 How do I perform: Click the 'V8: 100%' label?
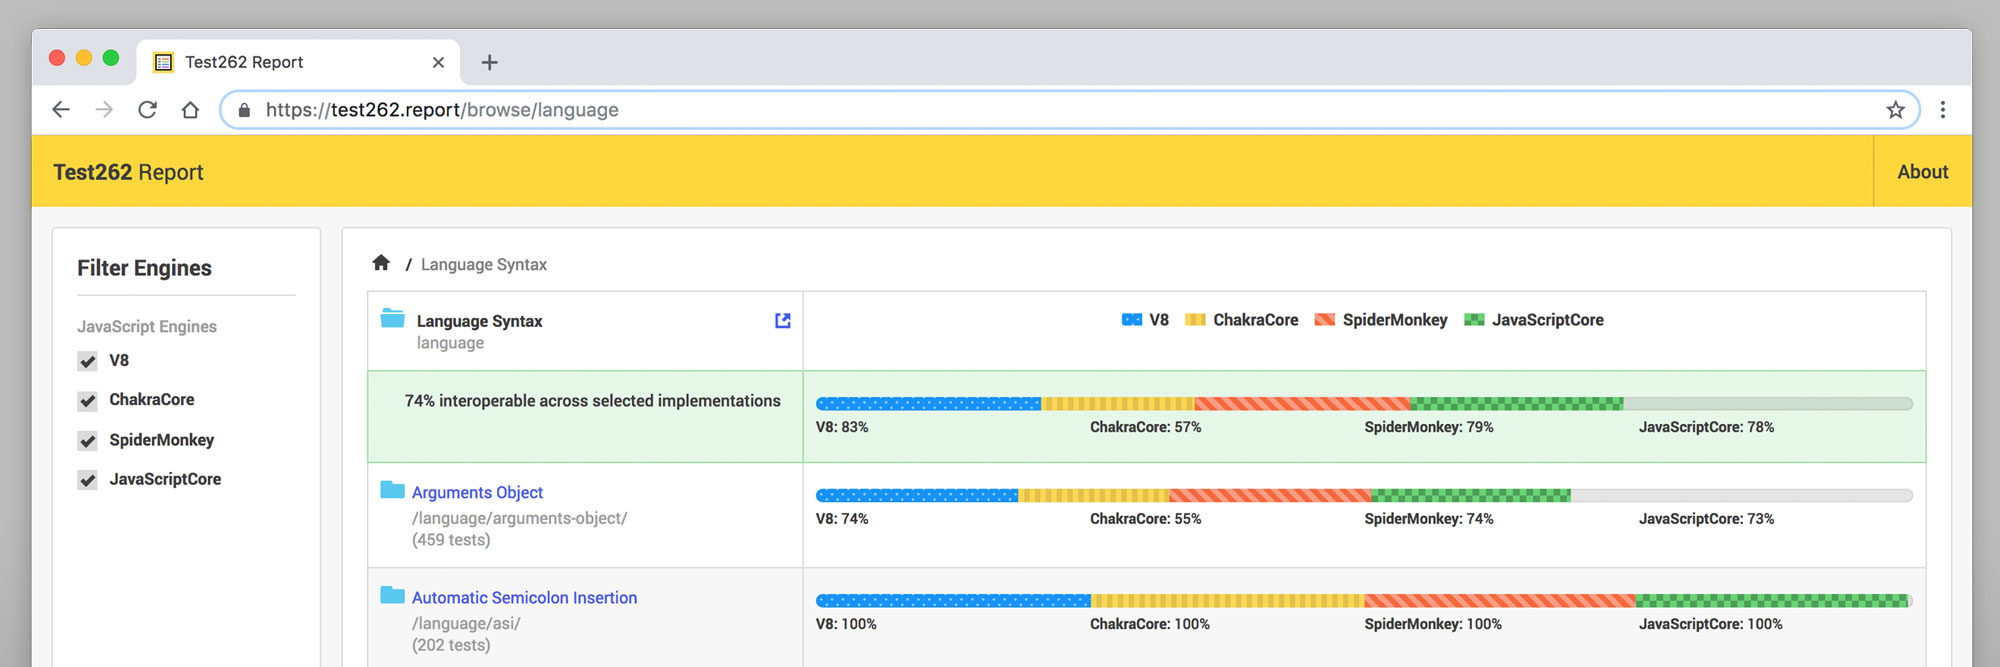tap(846, 624)
